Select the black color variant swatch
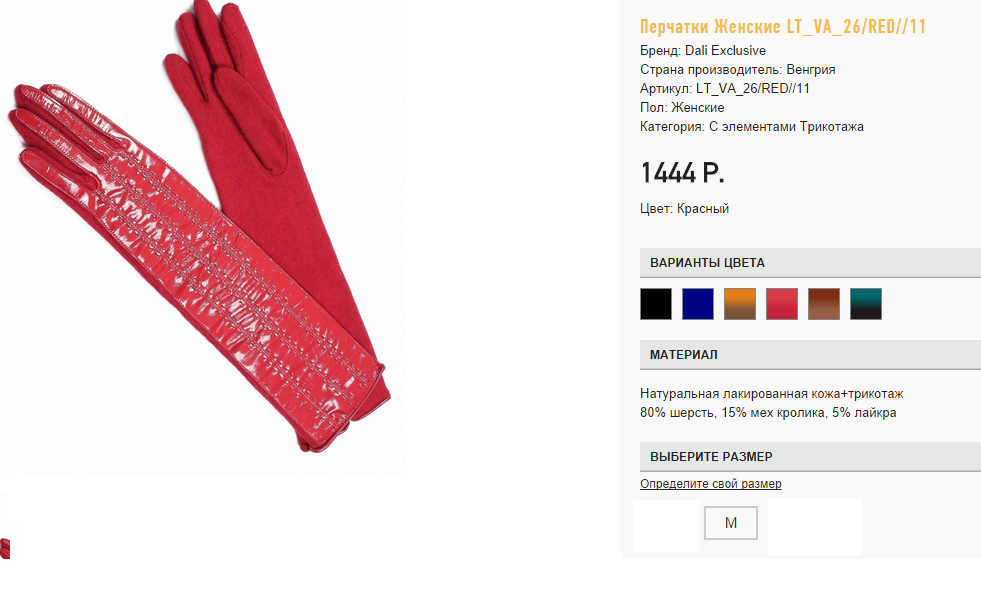981x599 pixels. [x=656, y=304]
